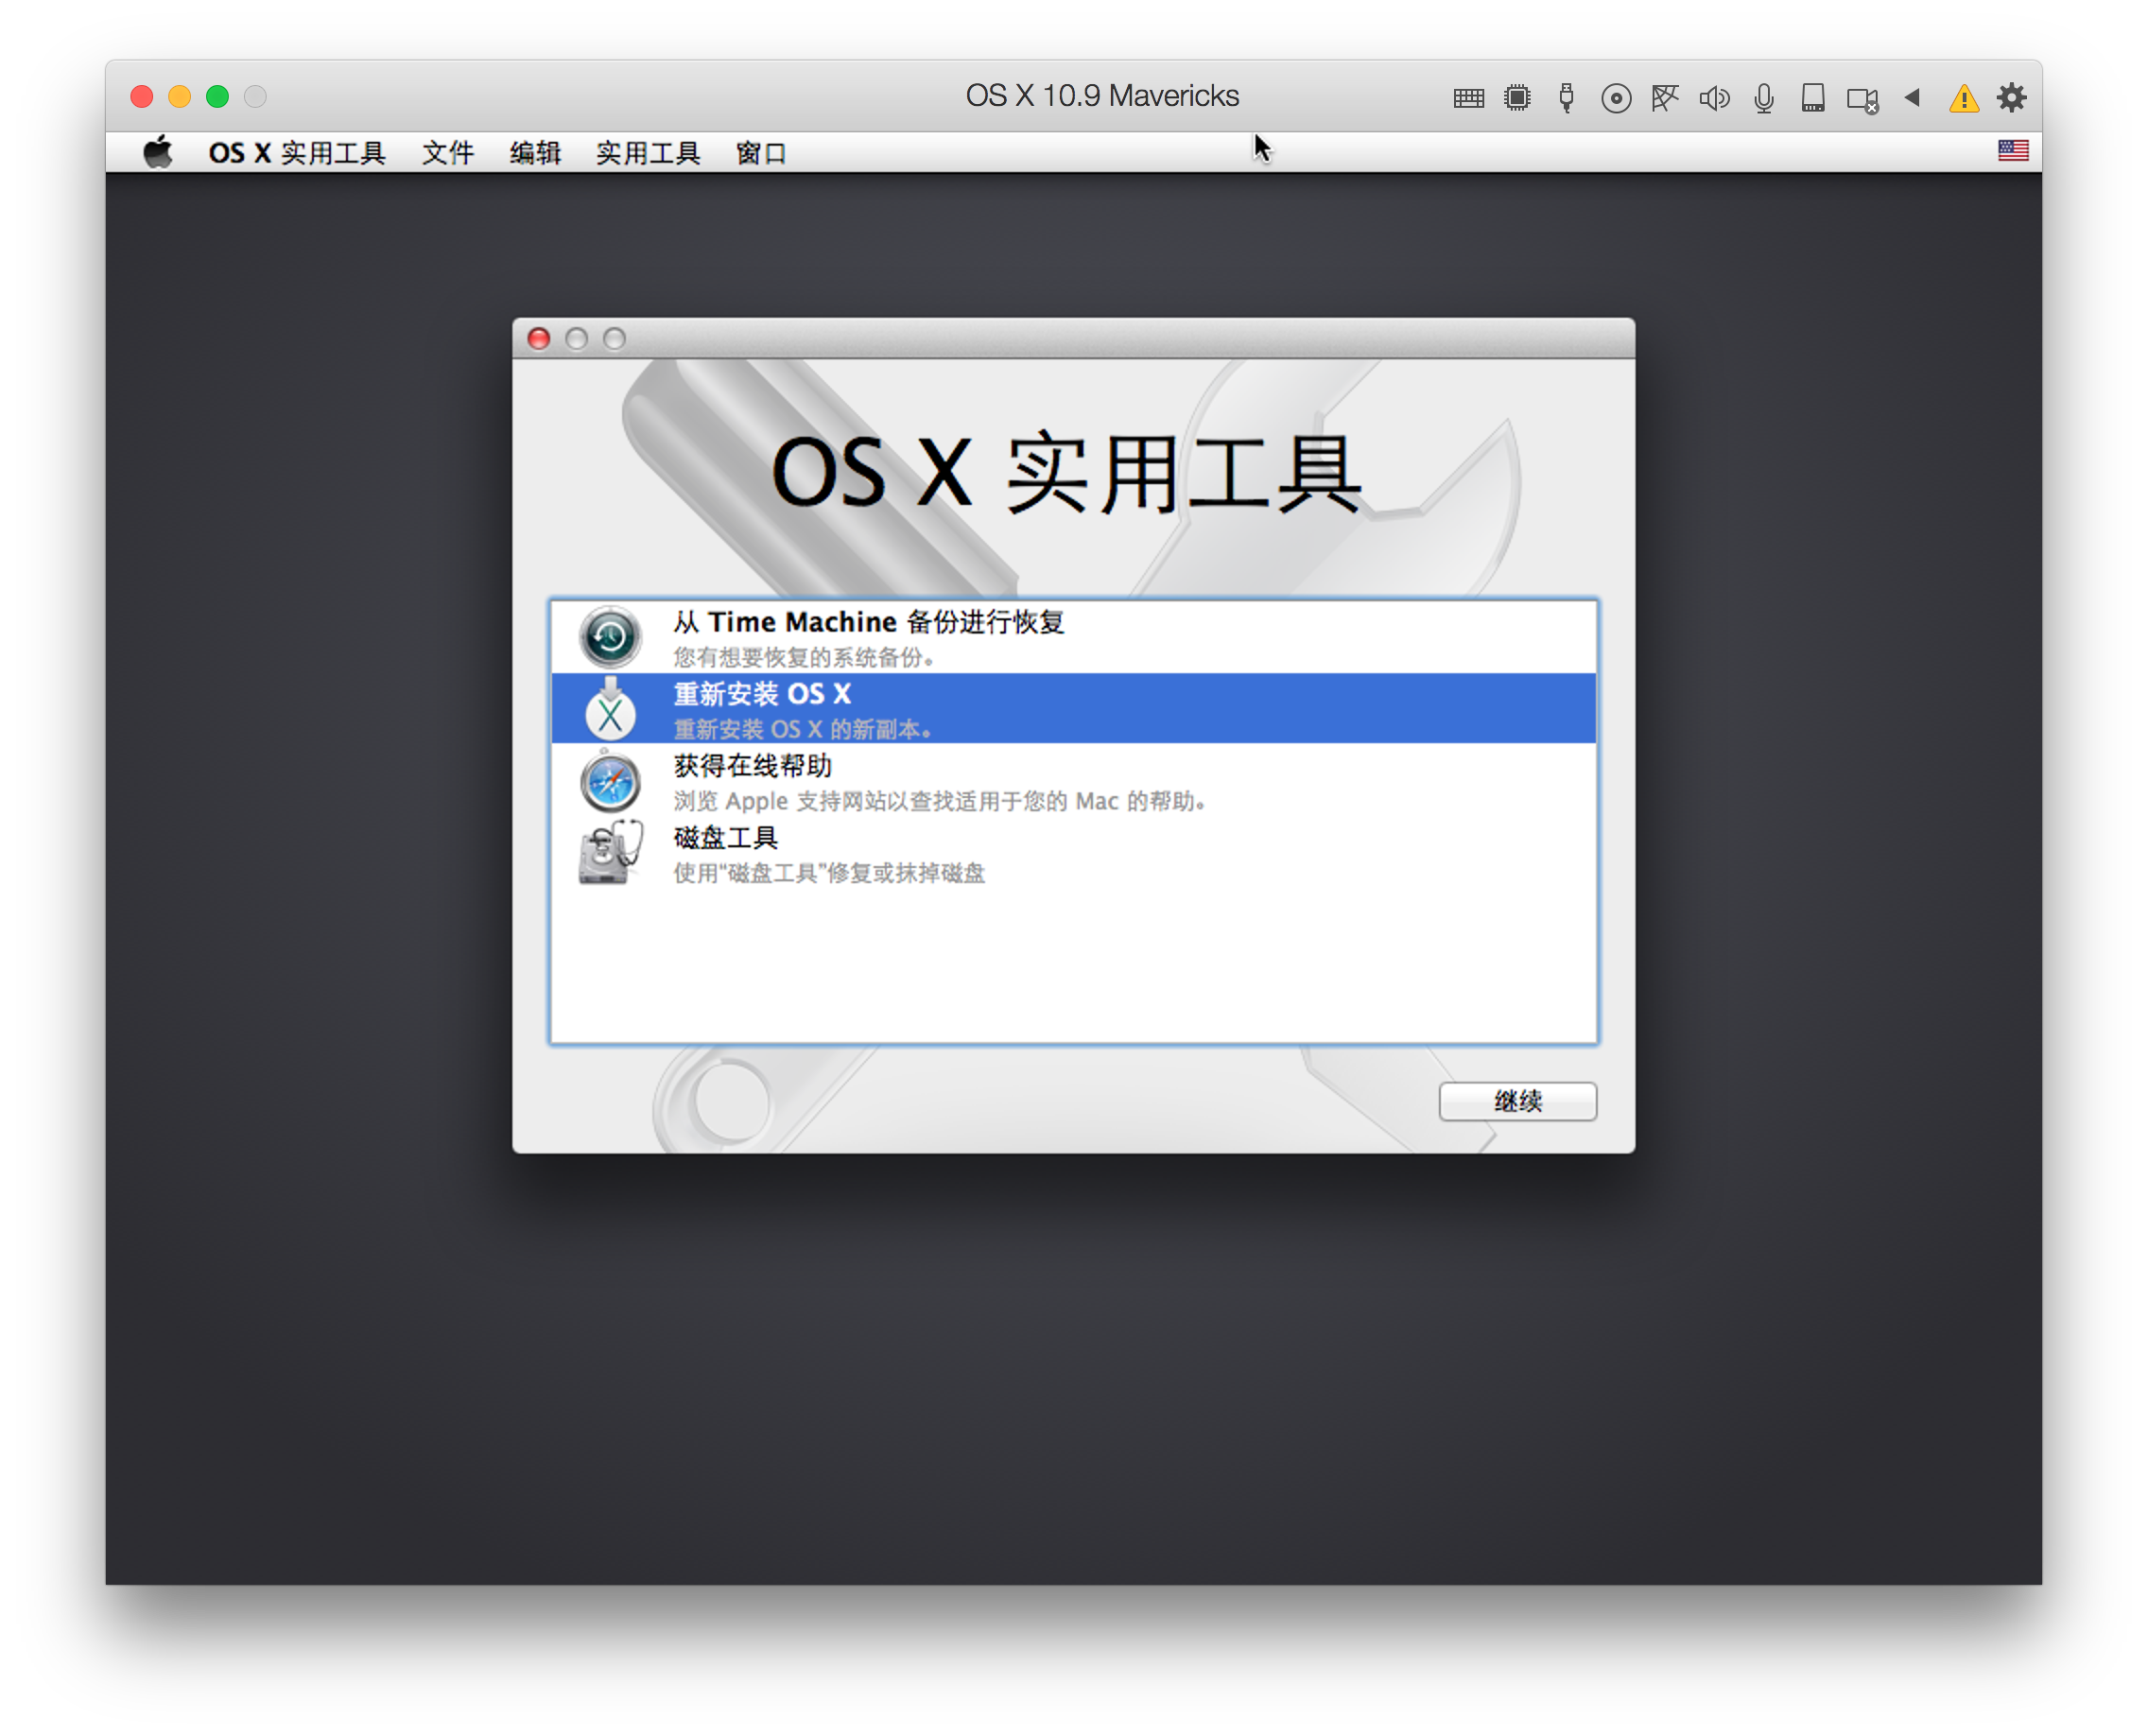Click the USB device icon
2148x1736 pixels.
[1565, 97]
